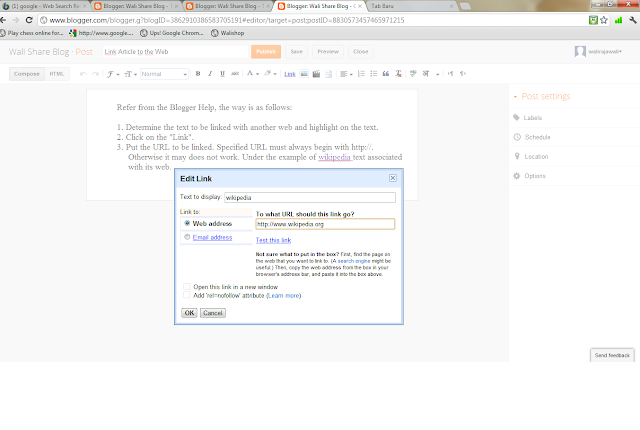
Task: Click the transliteration language icon
Action: pos(426,74)
